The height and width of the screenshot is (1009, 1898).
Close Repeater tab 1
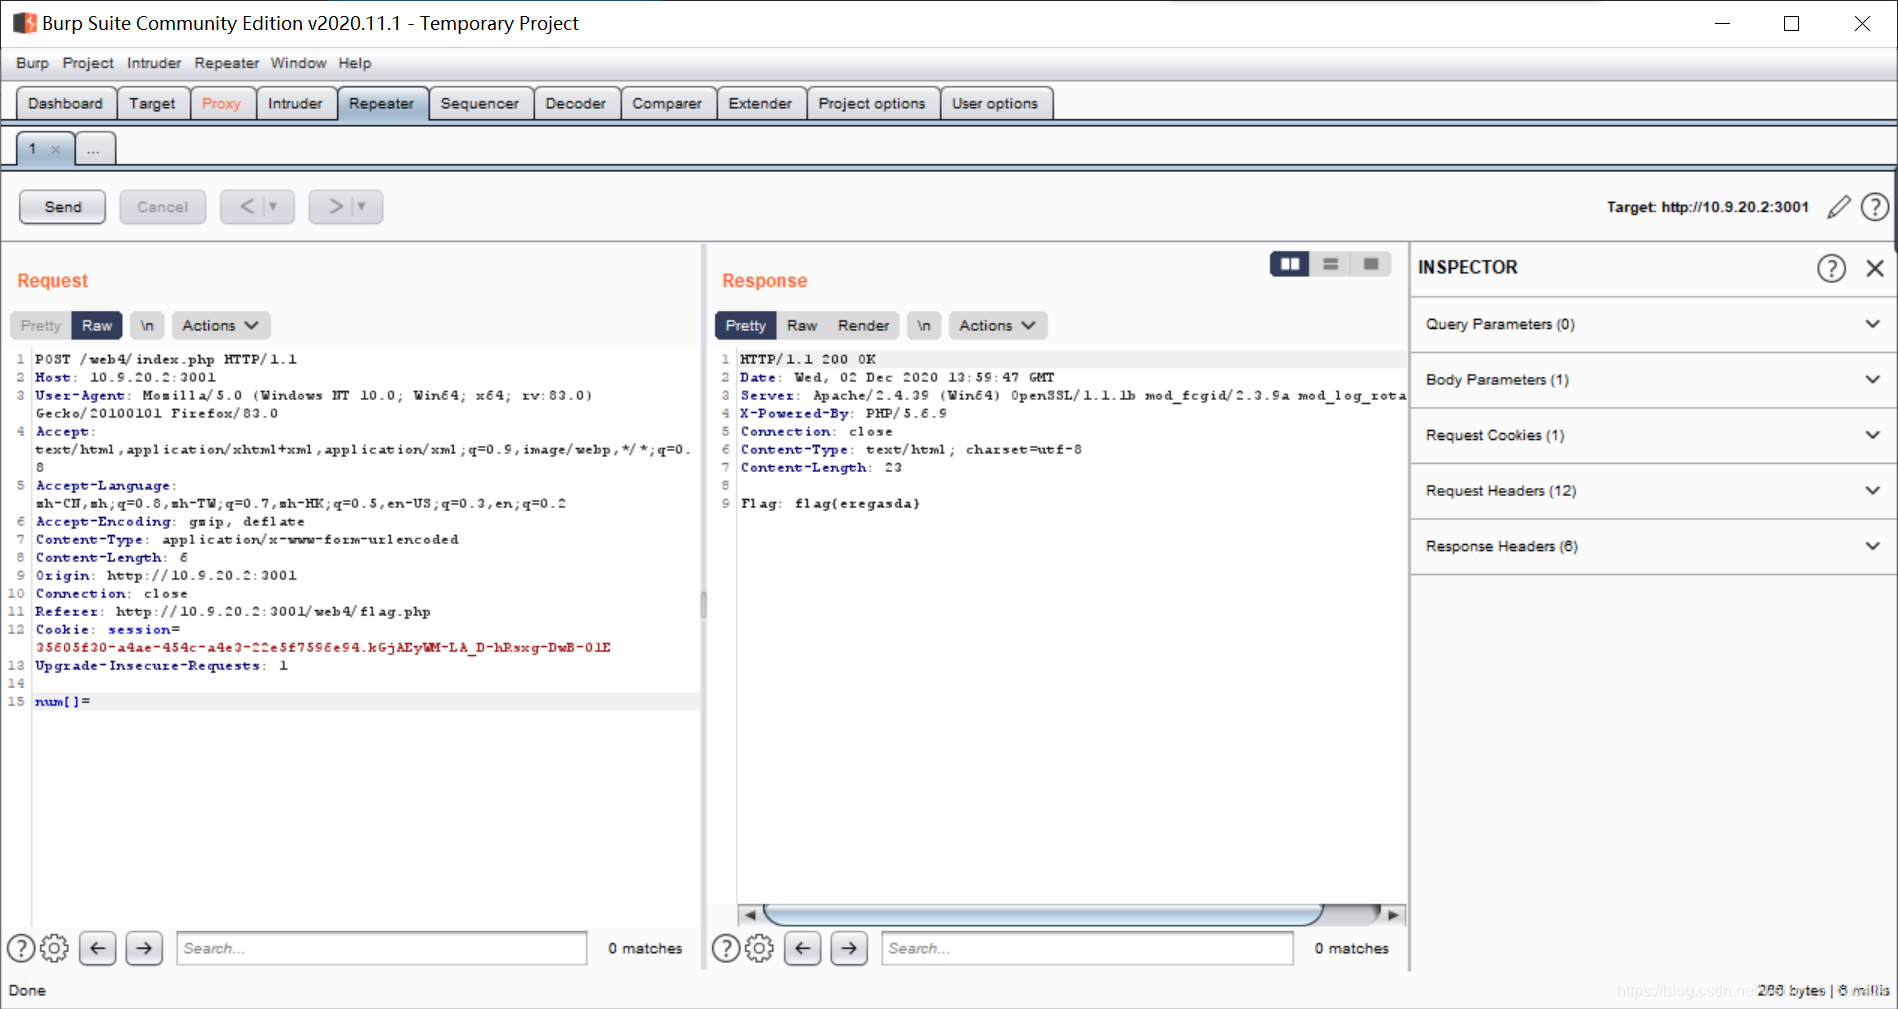pyautogui.click(x=56, y=150)
